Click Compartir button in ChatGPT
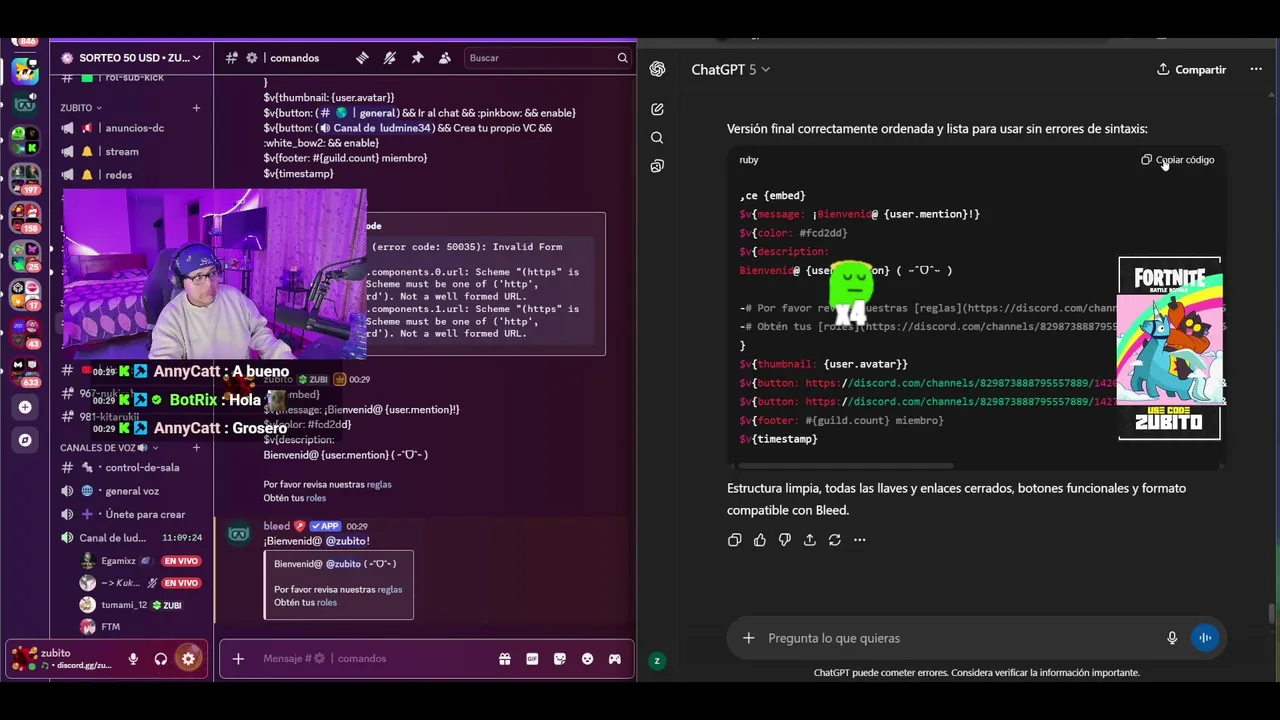This screenshot has height=720, width=1280. [x=1191, y=69]
